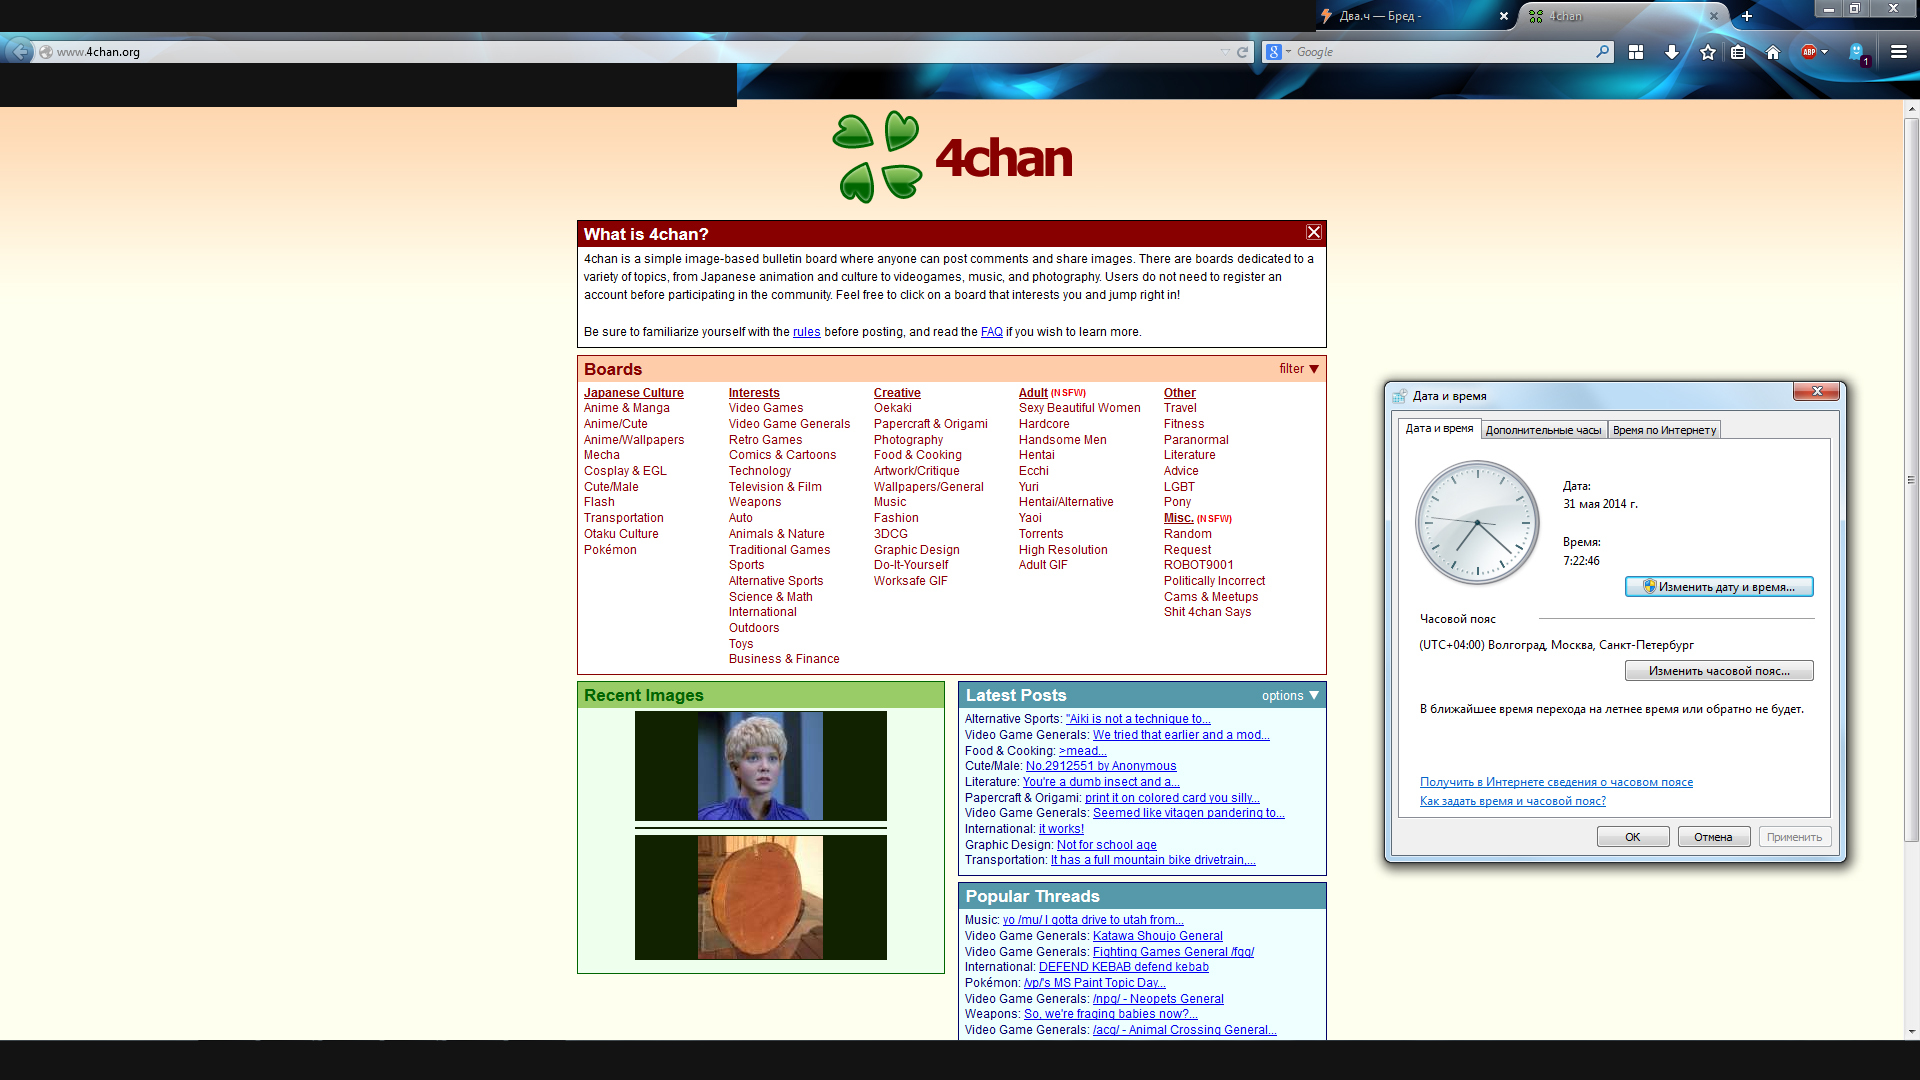Click the search magnifier icon

[1603, 51]
